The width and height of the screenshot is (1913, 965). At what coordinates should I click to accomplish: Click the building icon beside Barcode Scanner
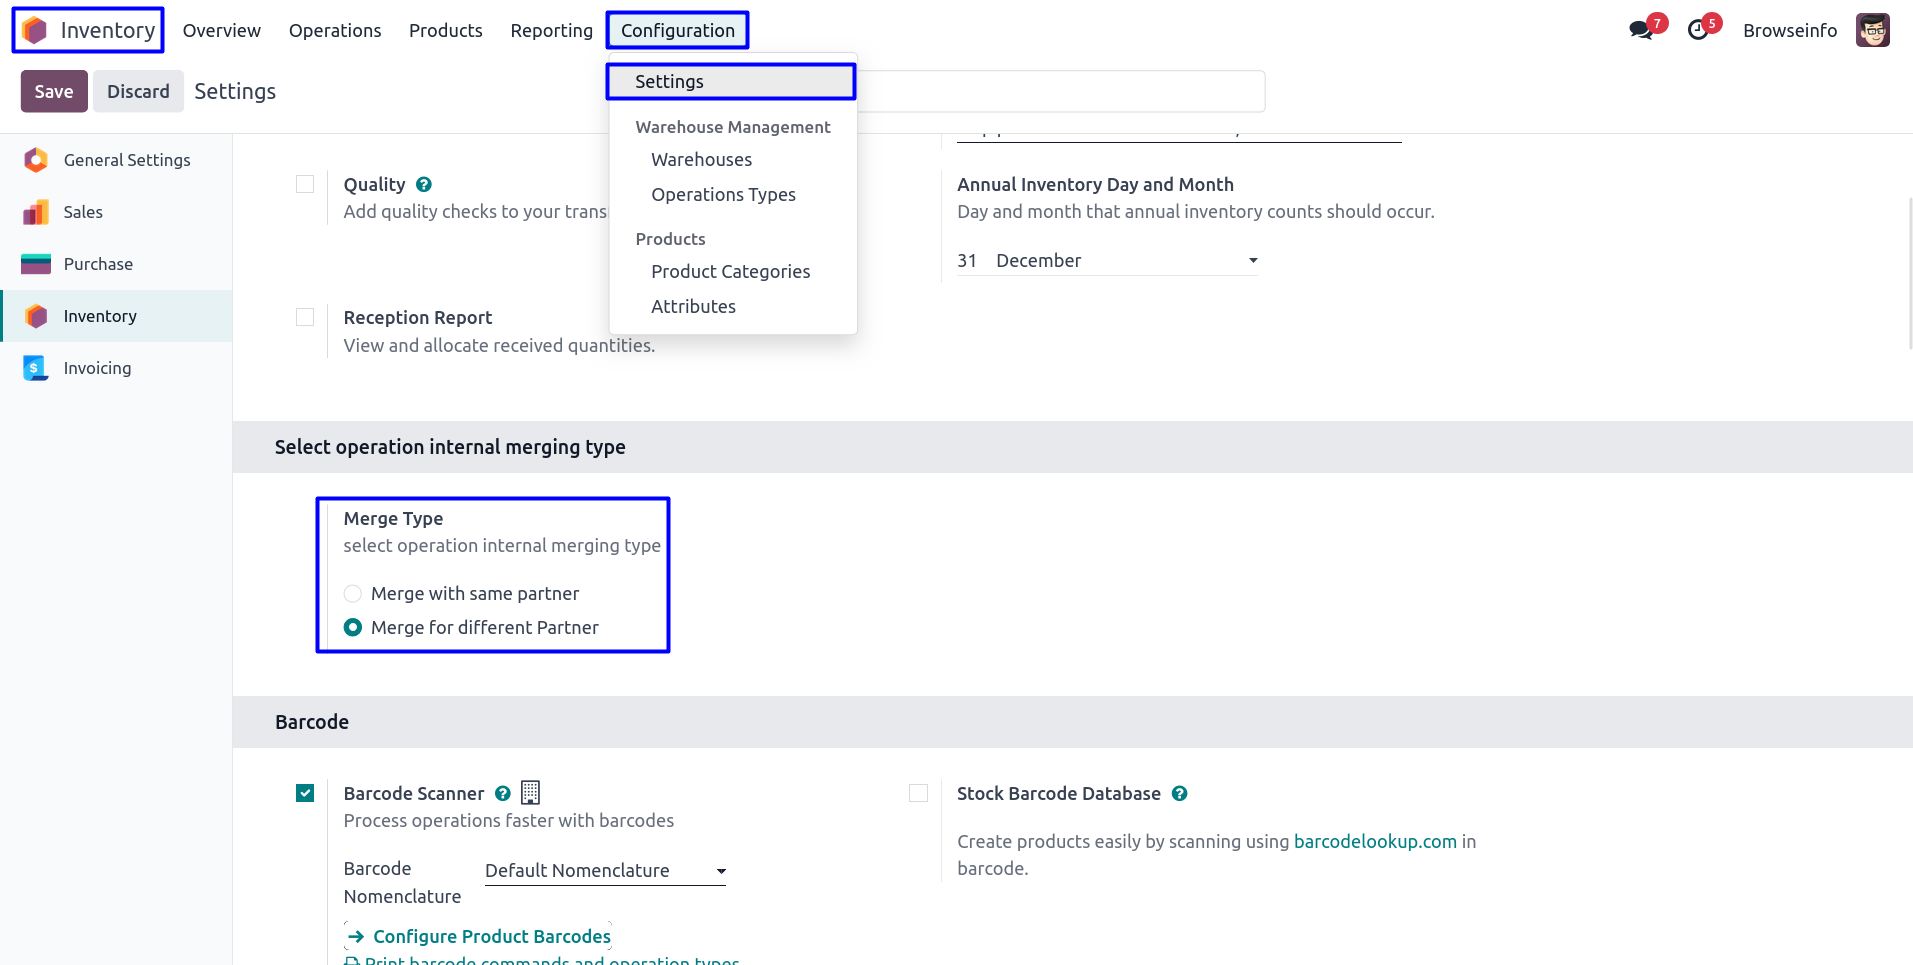[531, 793]
